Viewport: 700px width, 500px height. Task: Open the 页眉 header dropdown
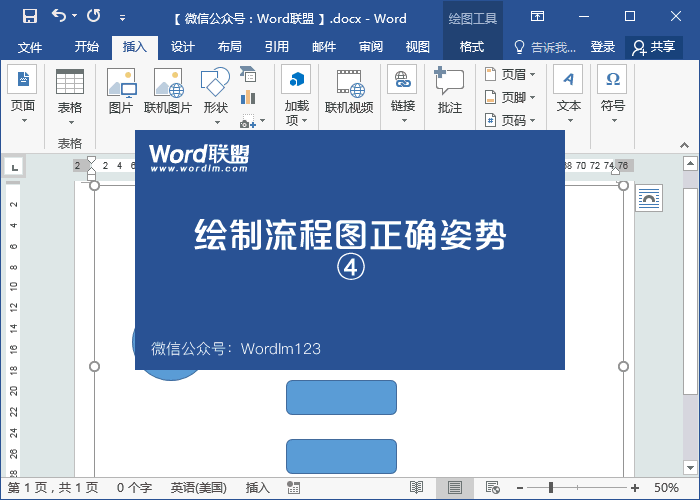tap(510, 74)
